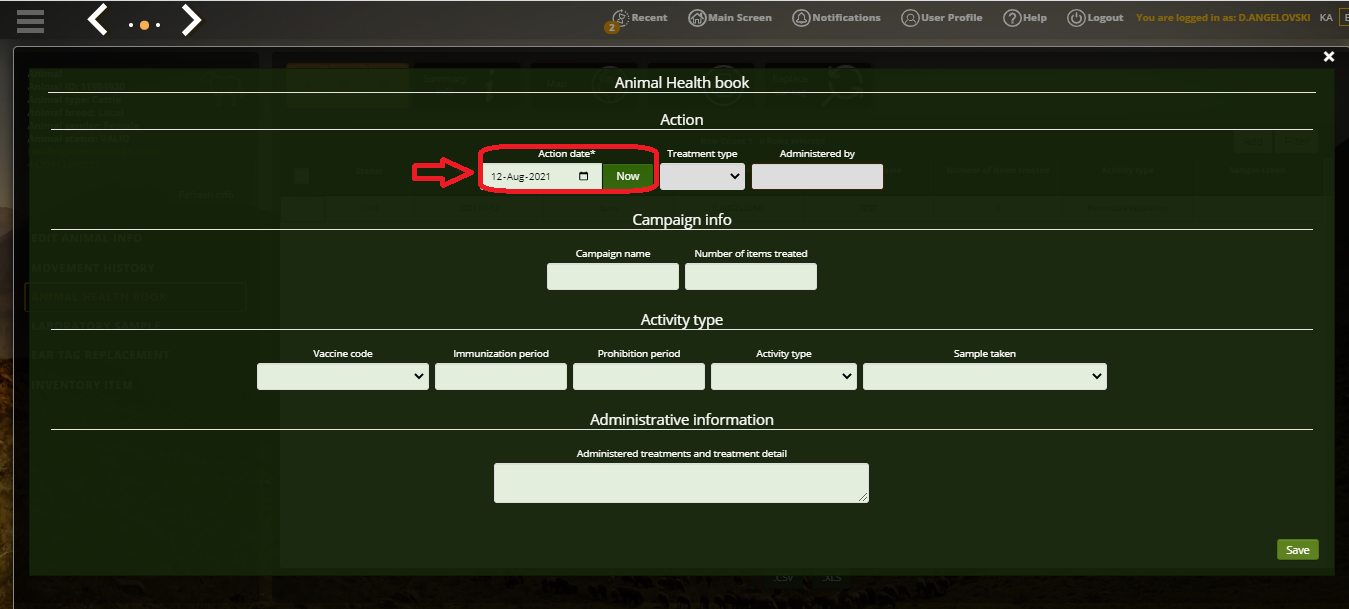Open the User Profile page
Image resolution: width=1349 pixels, height=609 pixels.
coord(941,18)
